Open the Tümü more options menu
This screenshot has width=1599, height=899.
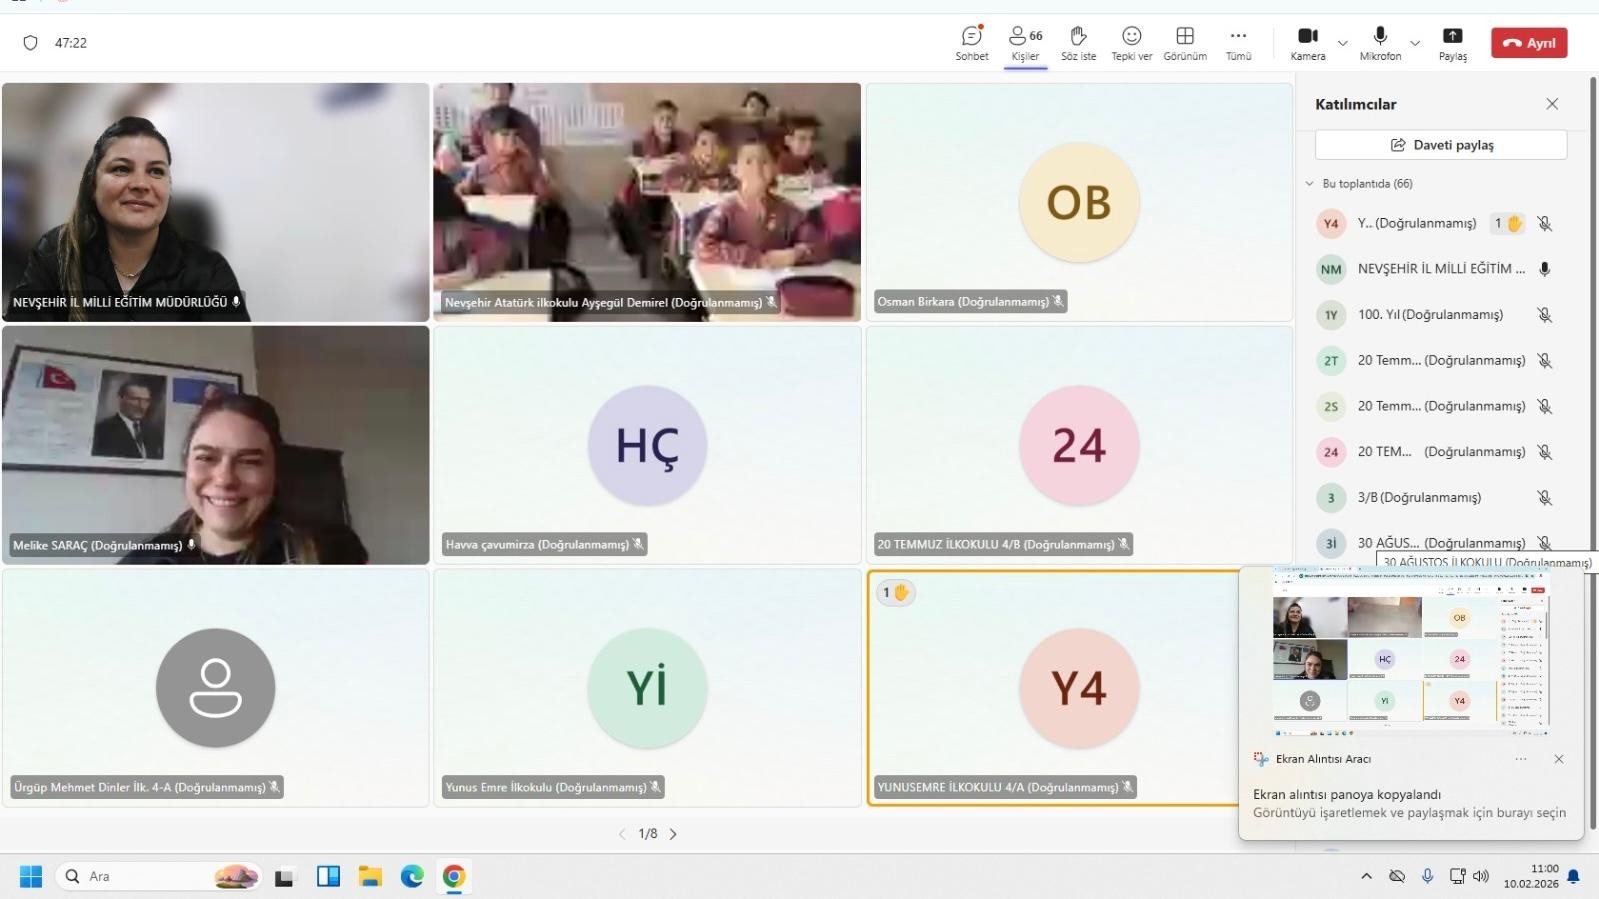(1238, 42)
